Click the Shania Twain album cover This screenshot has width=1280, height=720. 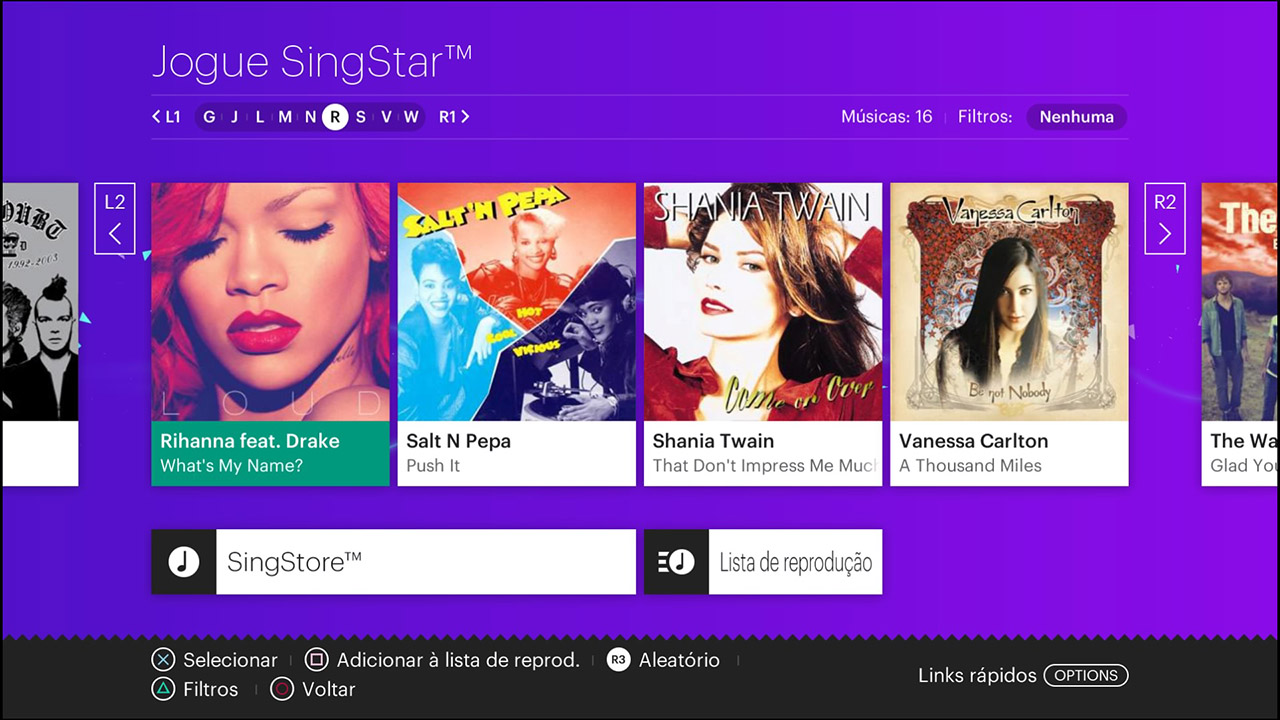click(x=762, y=300)
